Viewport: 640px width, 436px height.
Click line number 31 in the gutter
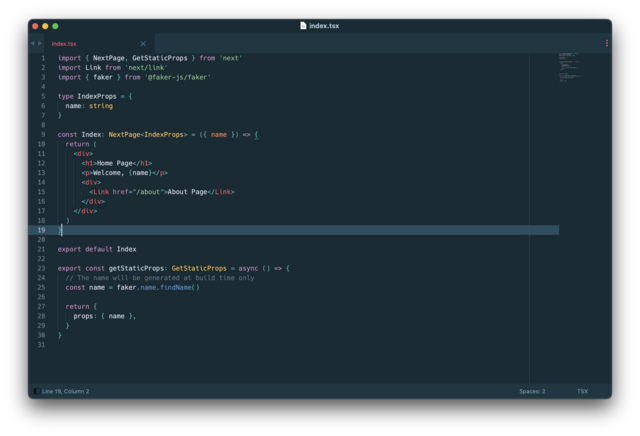pyautogui.click(x=41, y=345)
